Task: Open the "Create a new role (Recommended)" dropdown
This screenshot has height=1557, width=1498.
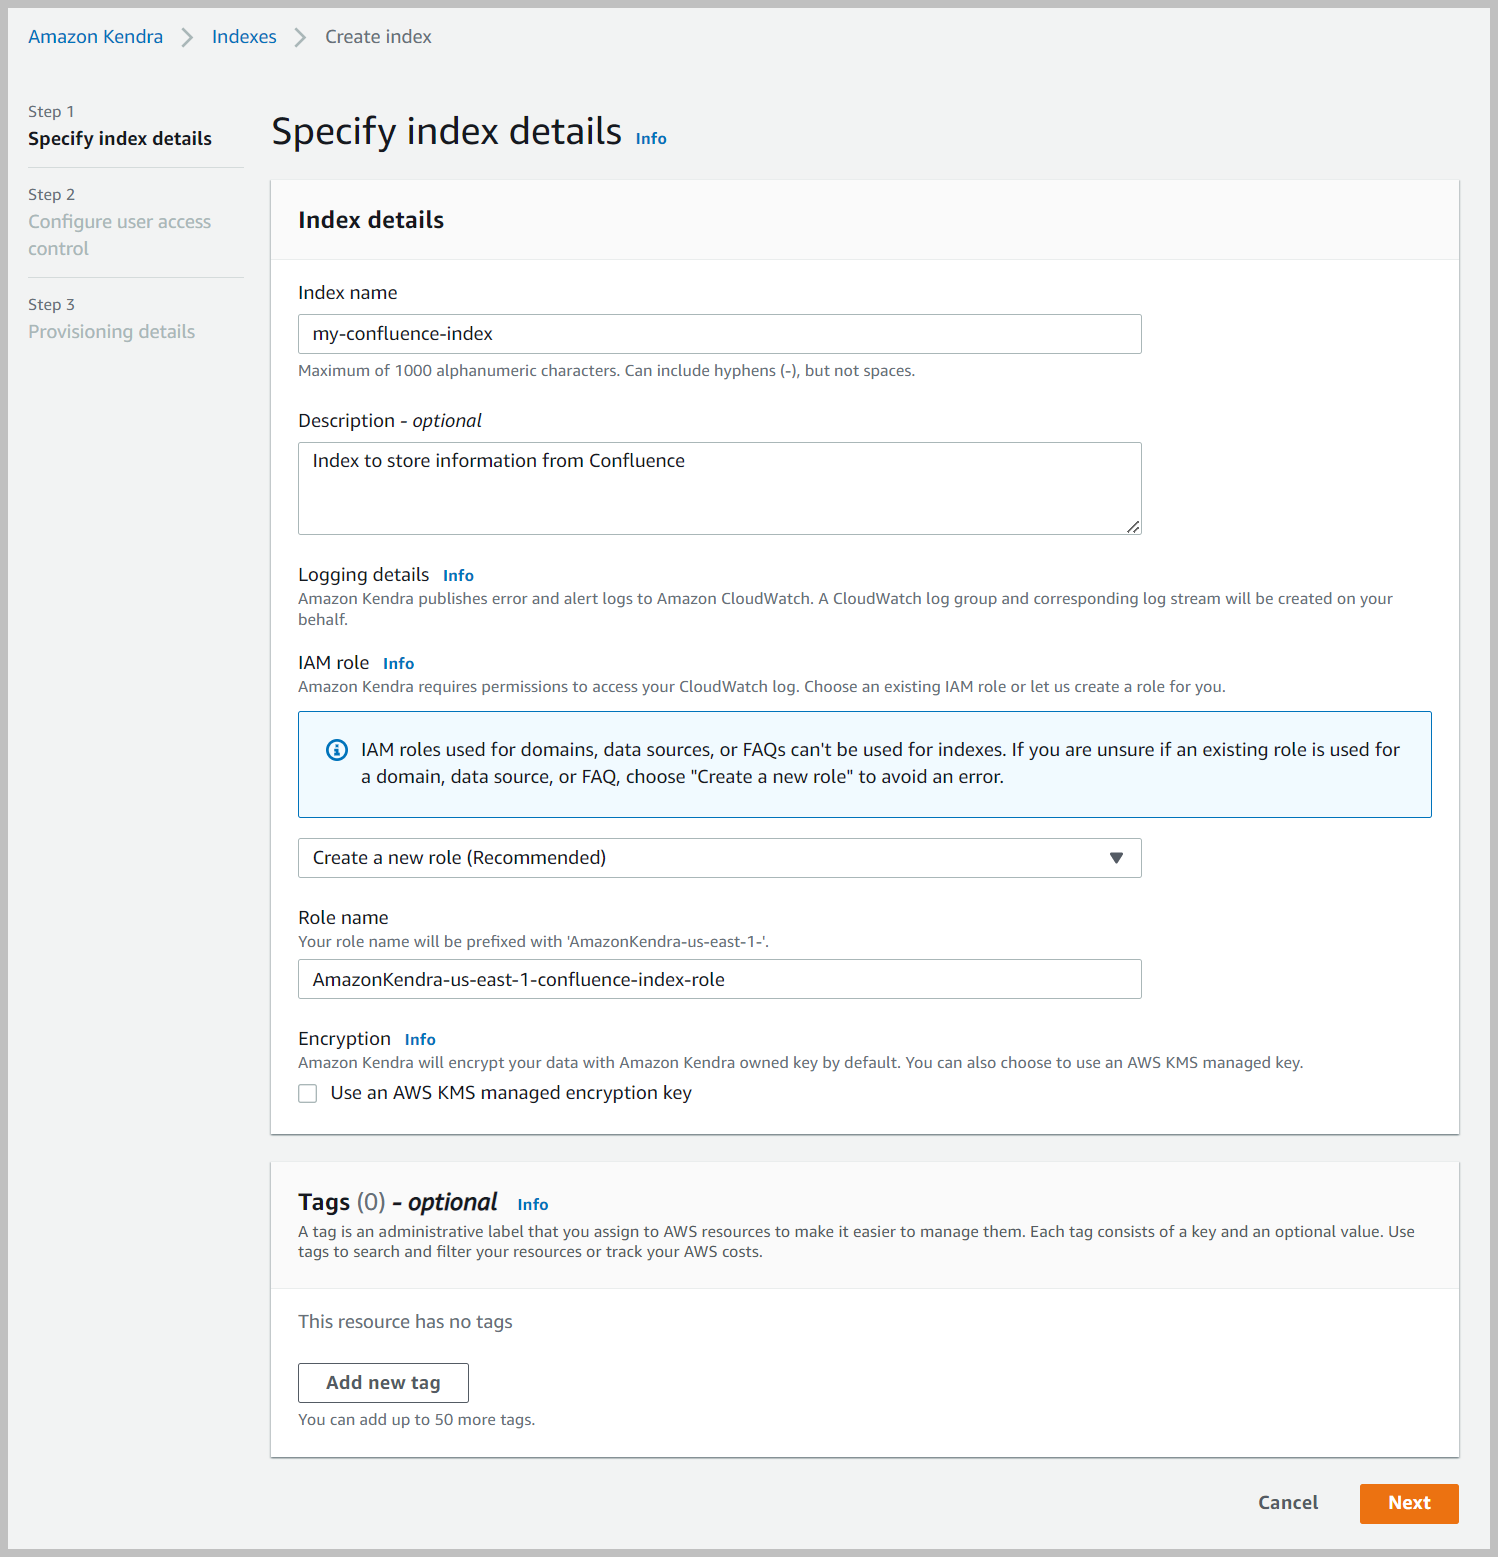Action: tap(719, 858)
